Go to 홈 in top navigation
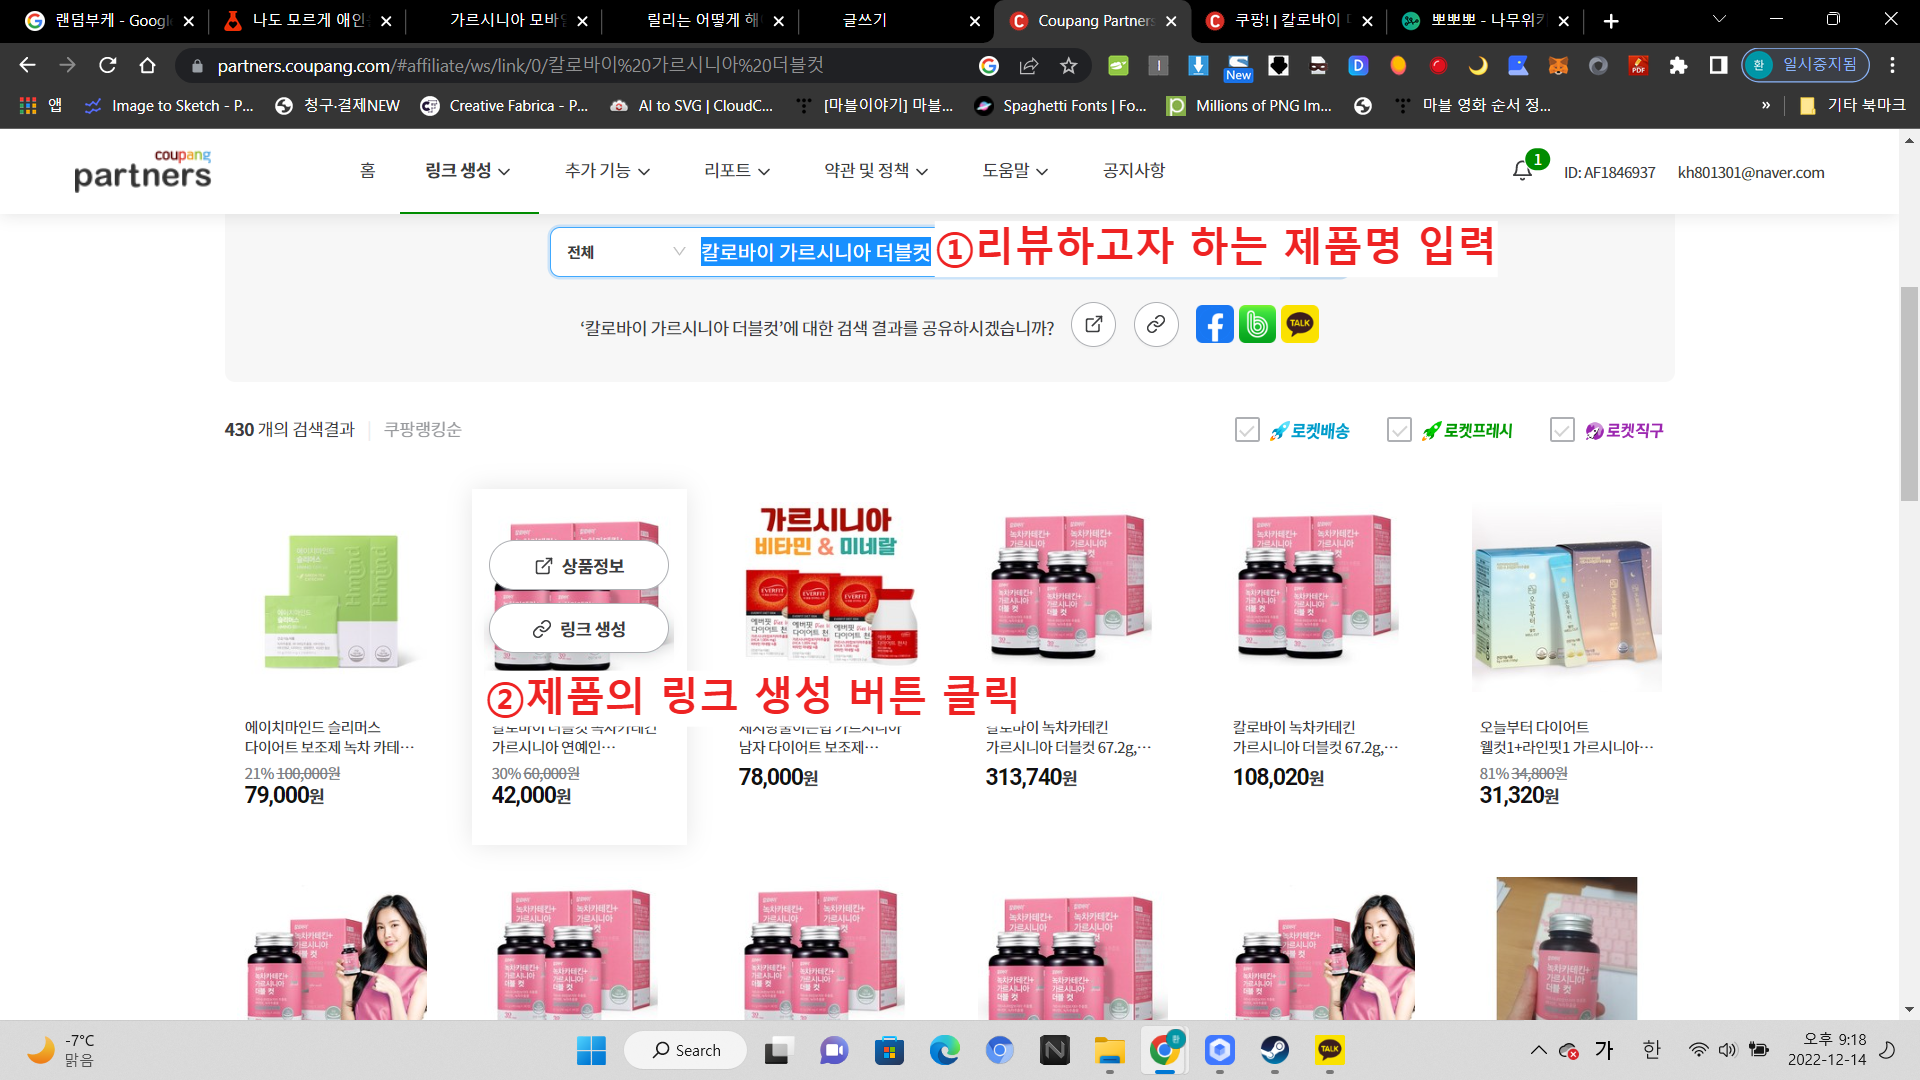This screenshot has width=1920, height=1080. [x=368, y=171]
